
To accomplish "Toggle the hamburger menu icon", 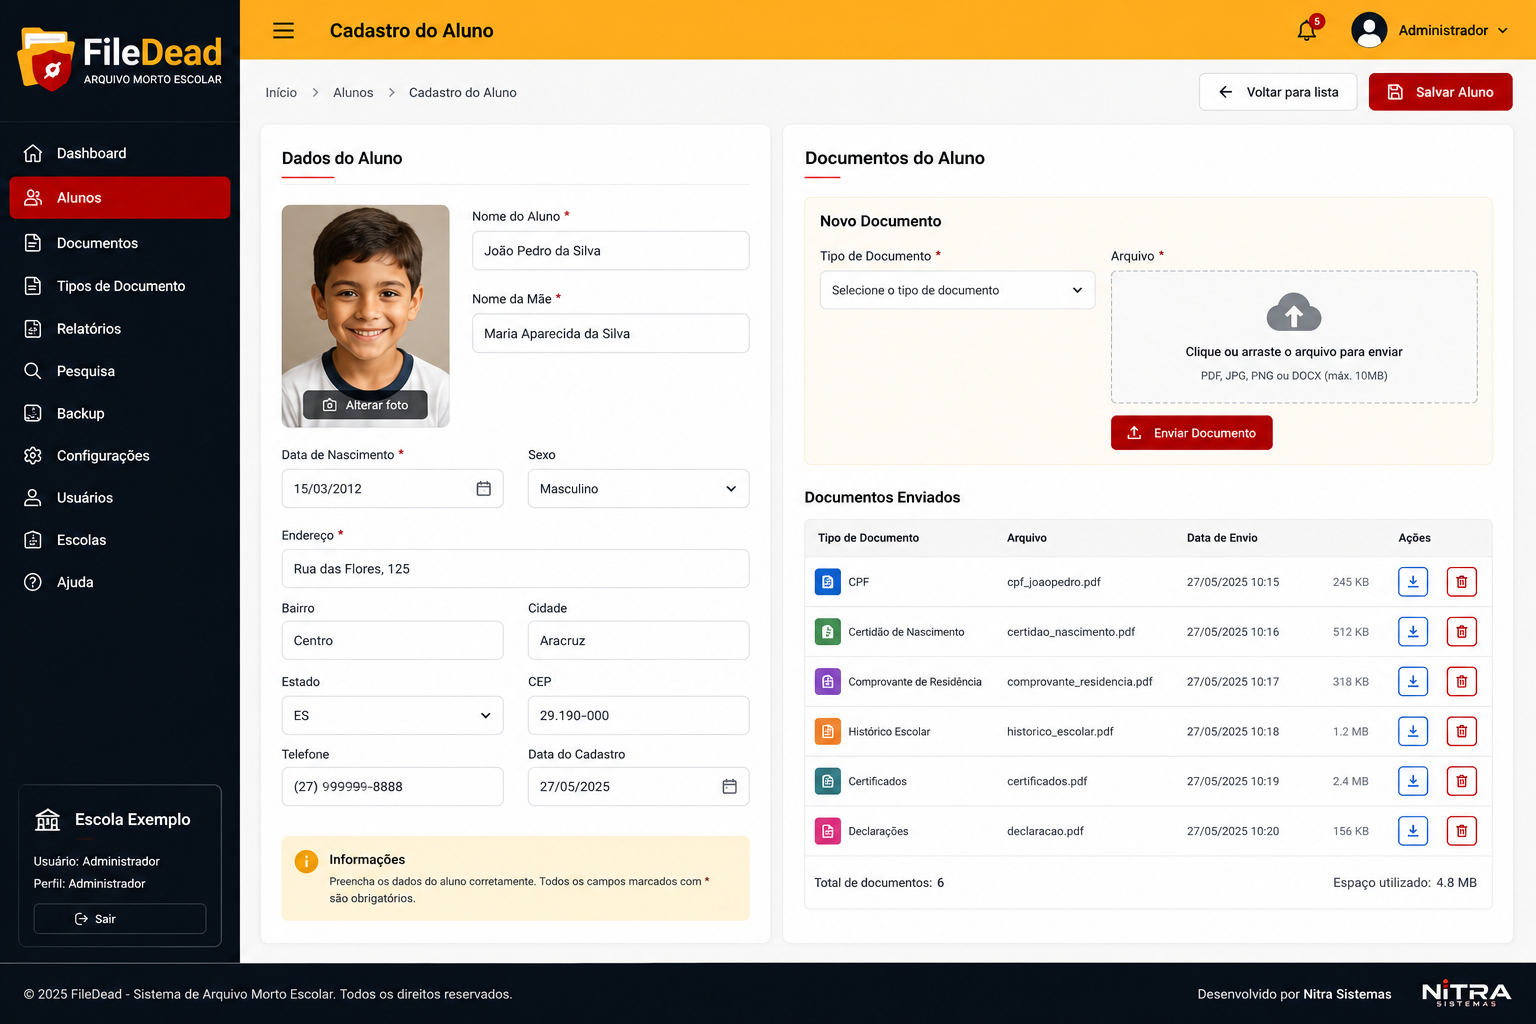I will point(284,30).
